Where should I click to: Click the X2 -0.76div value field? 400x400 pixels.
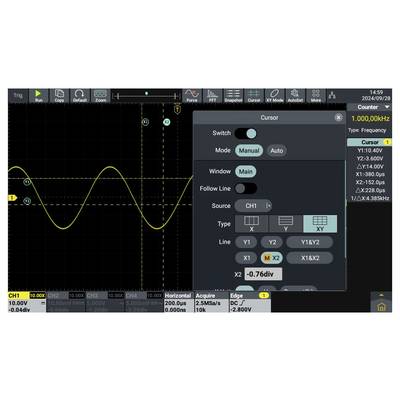[263, 274]
